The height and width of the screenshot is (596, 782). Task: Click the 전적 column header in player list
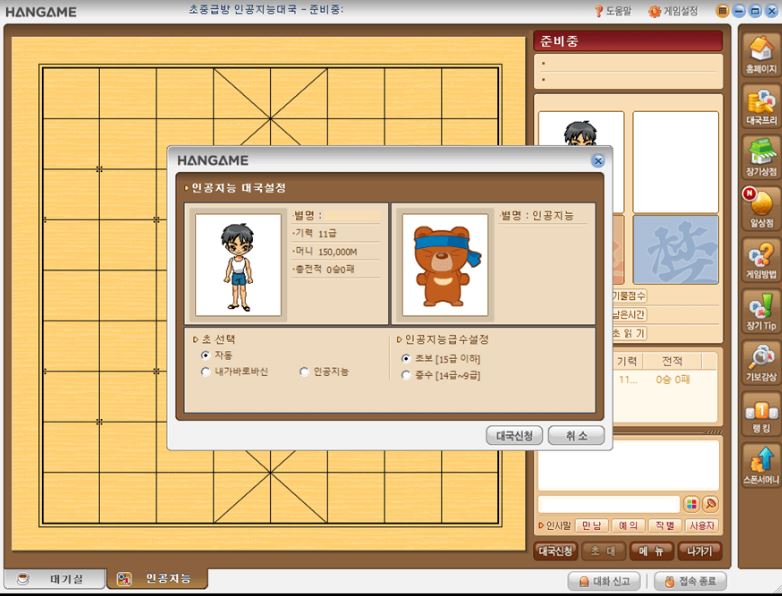point(672,361)
